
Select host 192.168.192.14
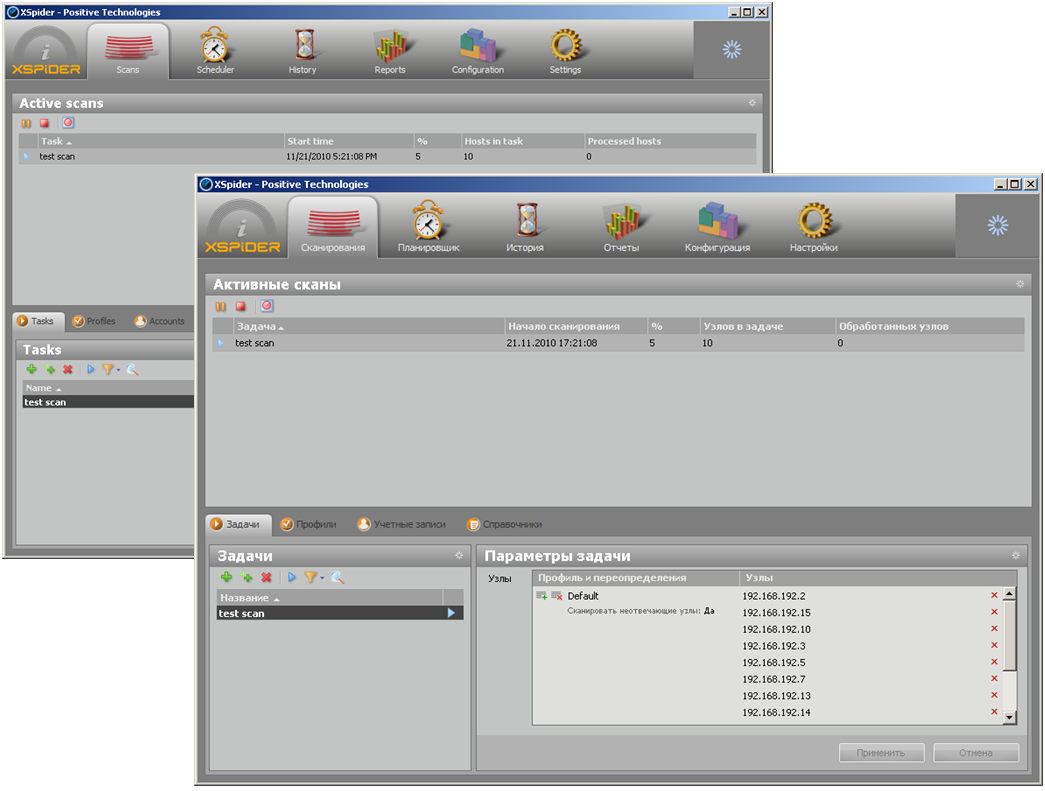pos(776,712)
